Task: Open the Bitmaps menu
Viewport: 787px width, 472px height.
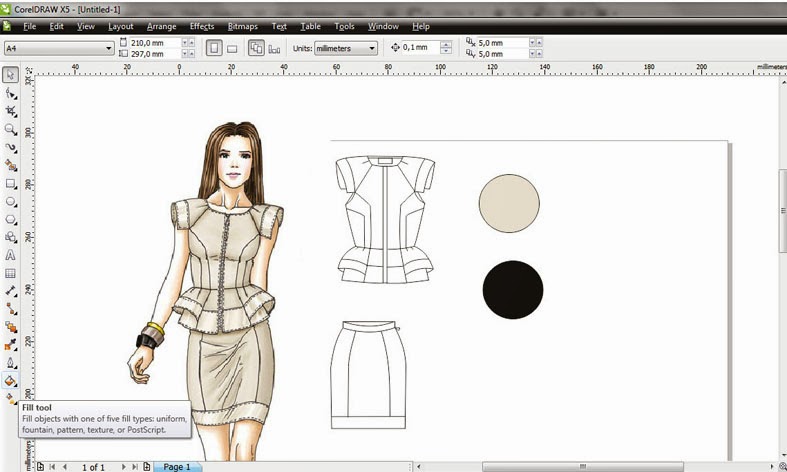Action: (242, 25)
